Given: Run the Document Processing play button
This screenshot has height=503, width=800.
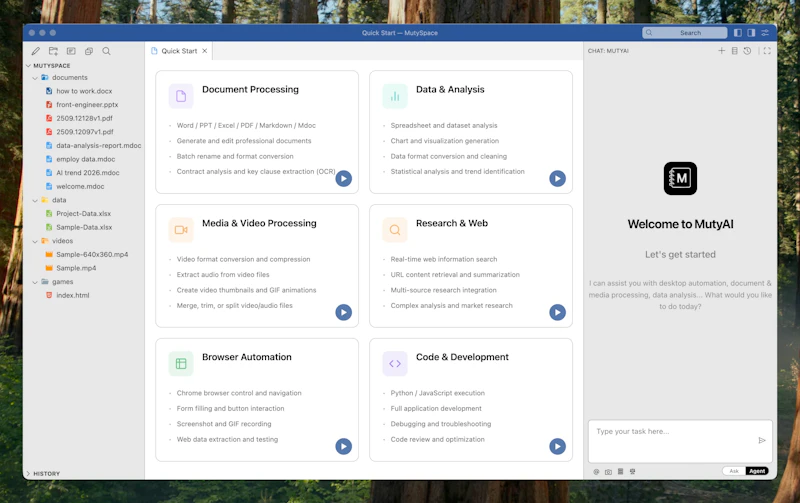Looking at the screenshot, I should pyautogui.click(x=343, y=179).
